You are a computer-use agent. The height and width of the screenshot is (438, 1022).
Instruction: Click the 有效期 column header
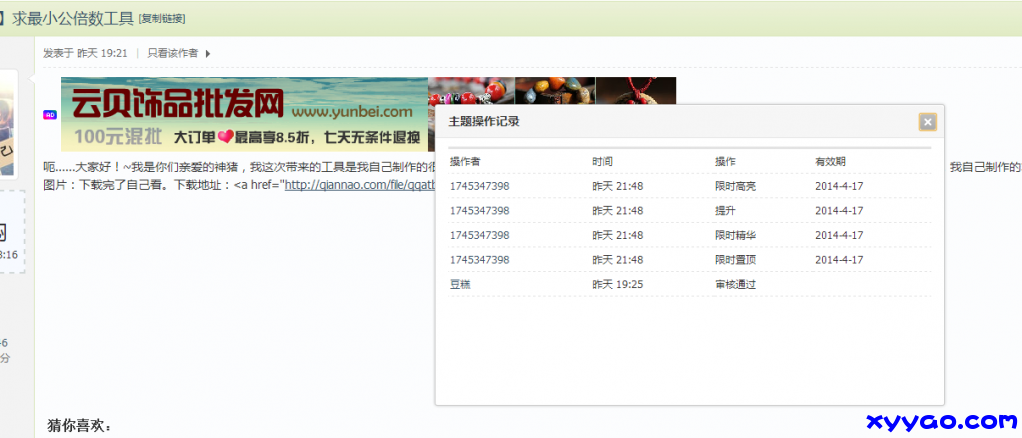coord(830,161)
